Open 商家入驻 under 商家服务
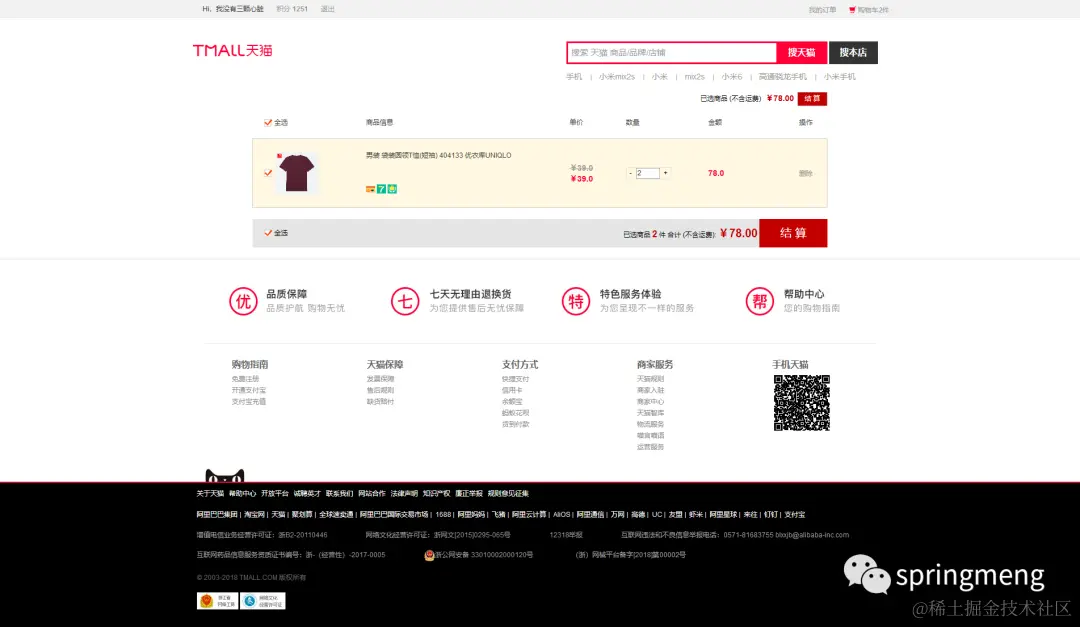This screenshot has width=1080, height=627. pos(650,390)
